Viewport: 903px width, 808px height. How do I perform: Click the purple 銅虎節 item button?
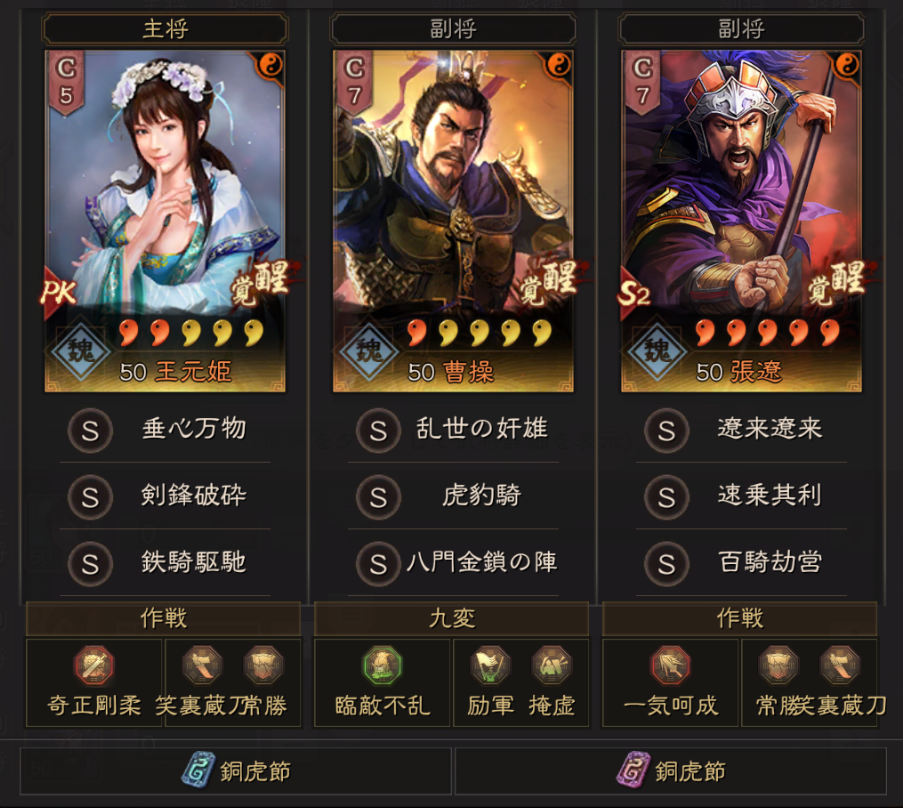click(670, 771)
